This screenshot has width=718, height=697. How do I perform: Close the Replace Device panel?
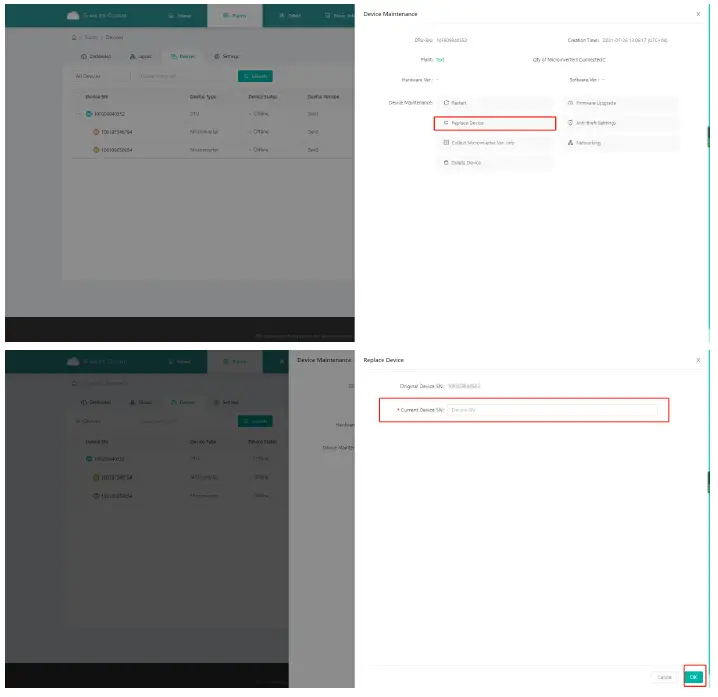point(698,360)
